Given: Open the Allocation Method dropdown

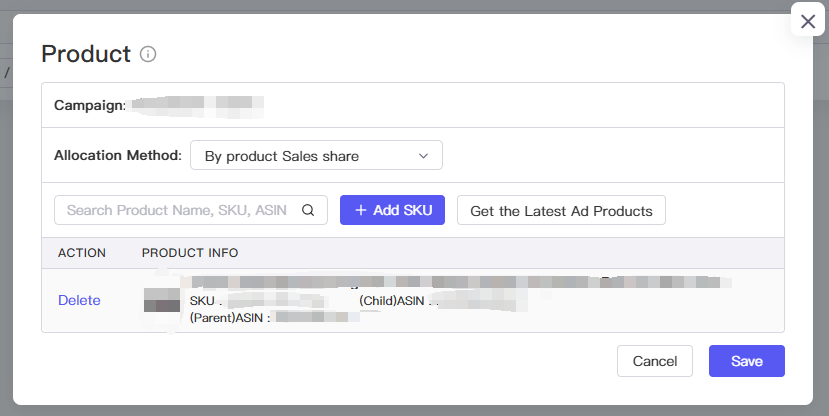Looking at the screenshot, I should [x=316, y=155].
